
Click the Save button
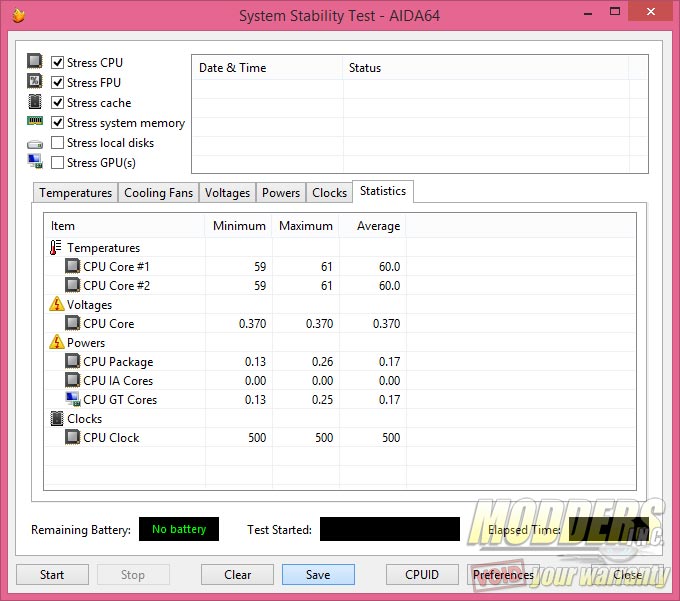[x=318, y=575]
